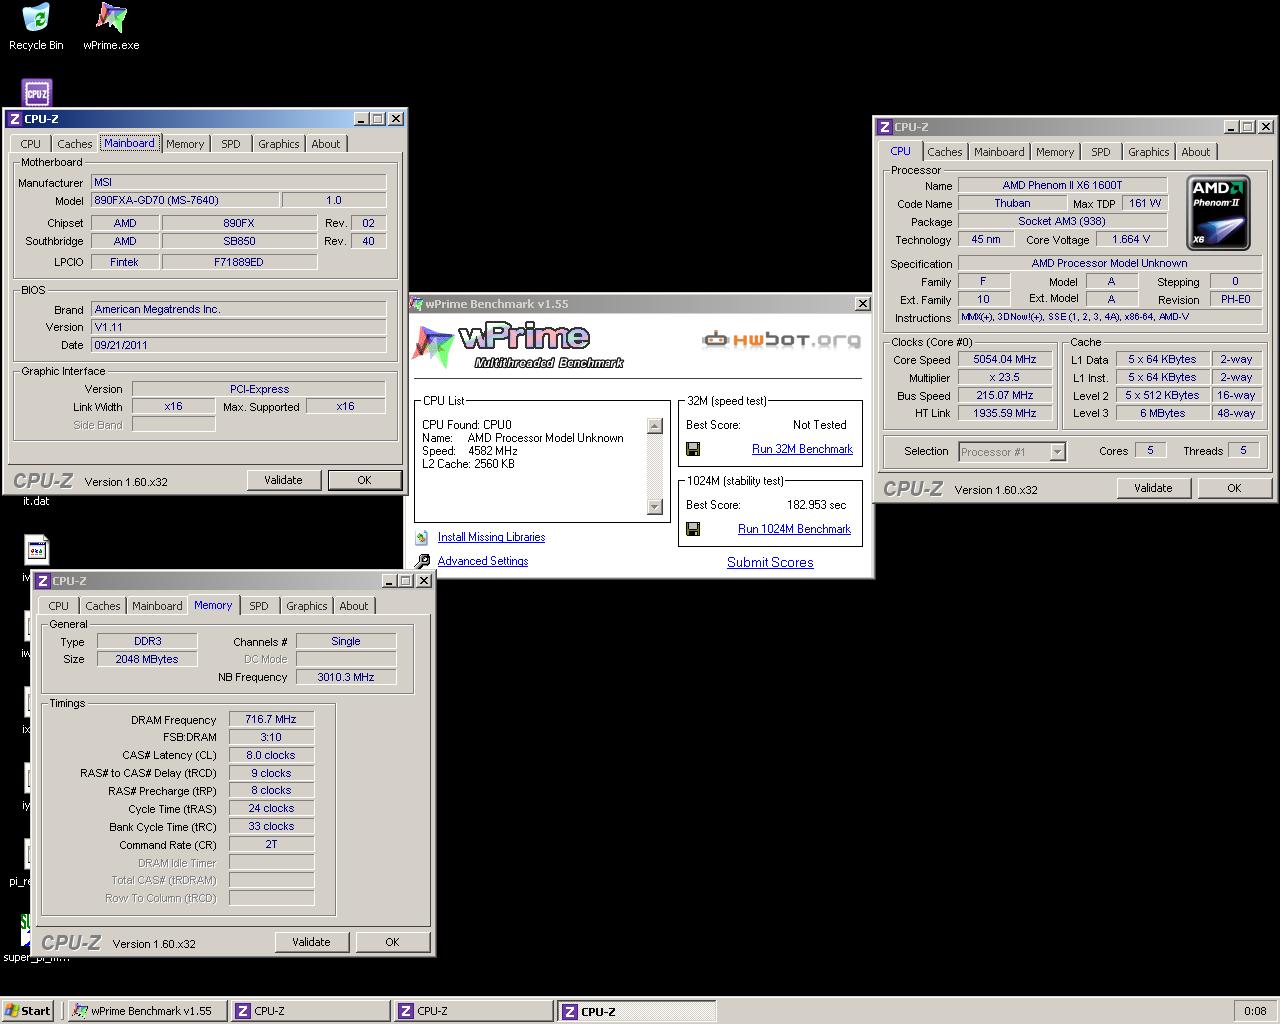Click Core Voltage value 1.664 V
1280x1024 pixels.
(1131, 239)
